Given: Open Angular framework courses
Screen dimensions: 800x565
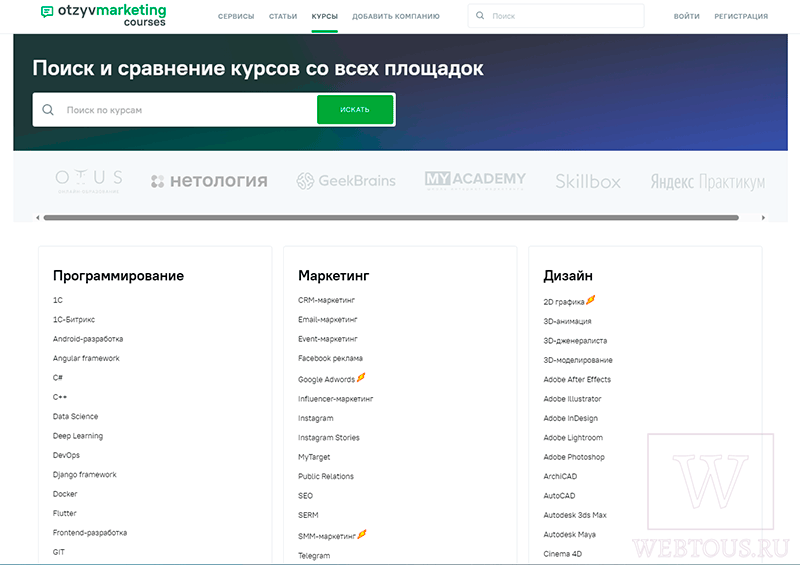Looking at the screenshot, I should click(86, 358).
